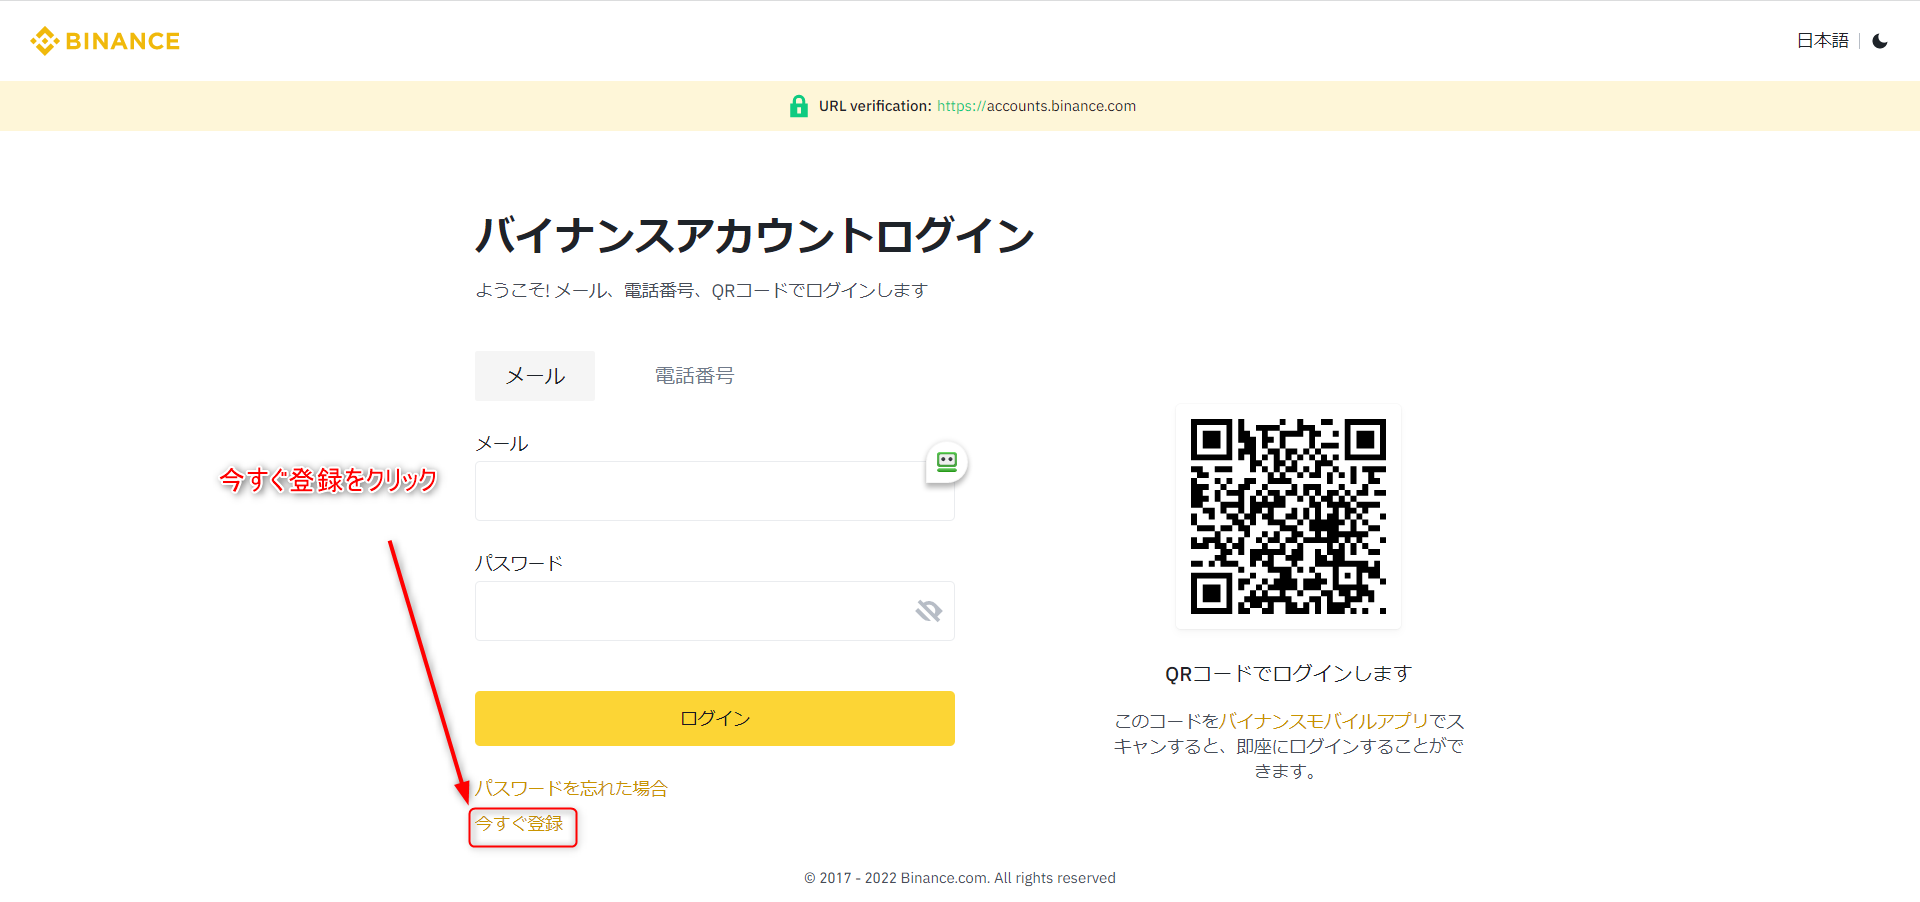Click the QR code image
Viewport: 1920px width, 902px height.
coord(1288,516)
